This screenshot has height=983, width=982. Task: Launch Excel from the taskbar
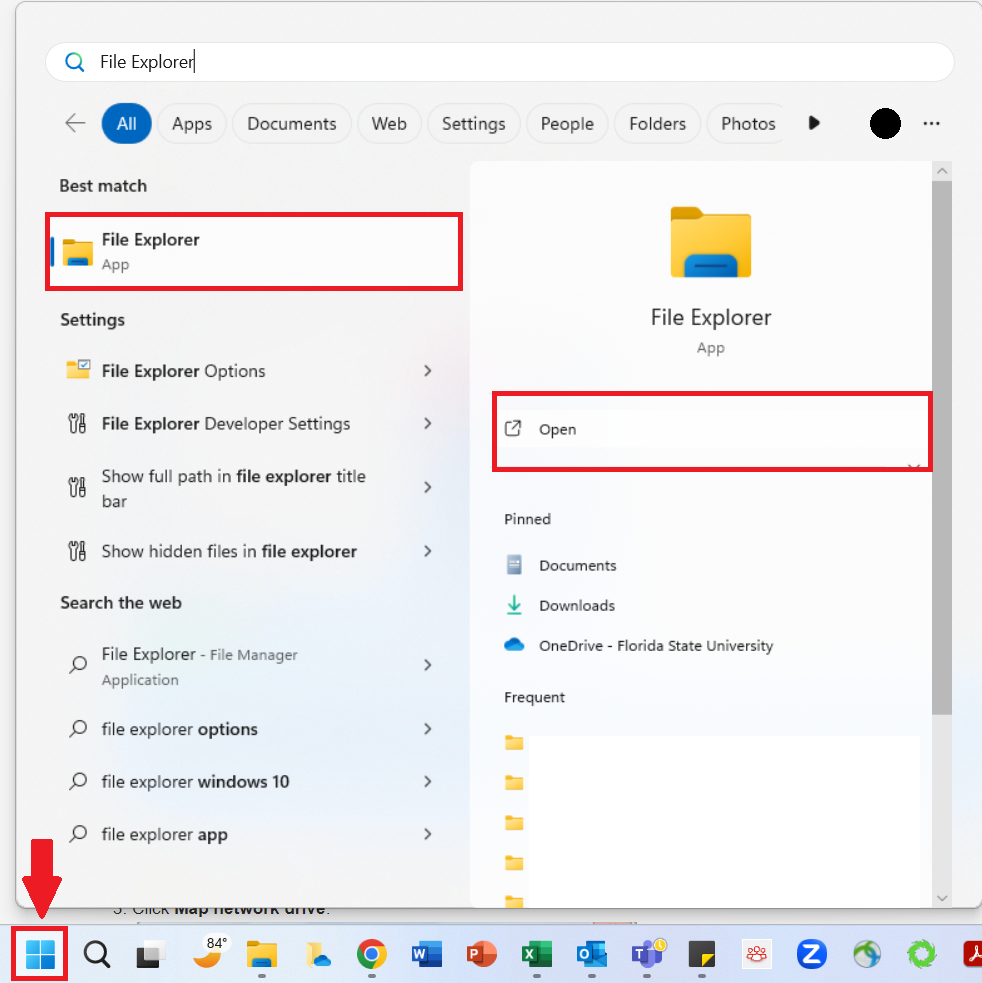coord(536,954)
